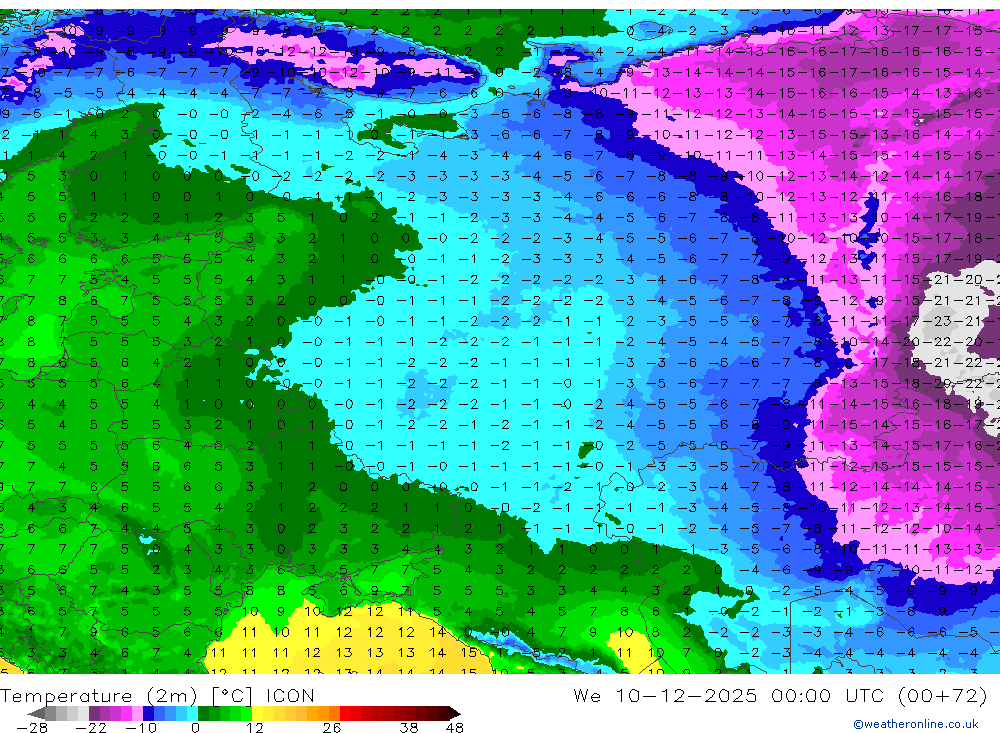Screen dimensions: 1000x733
Task: Click the 'Temperature (2m) [°C] ICON' title
Action: pos(158,695)
